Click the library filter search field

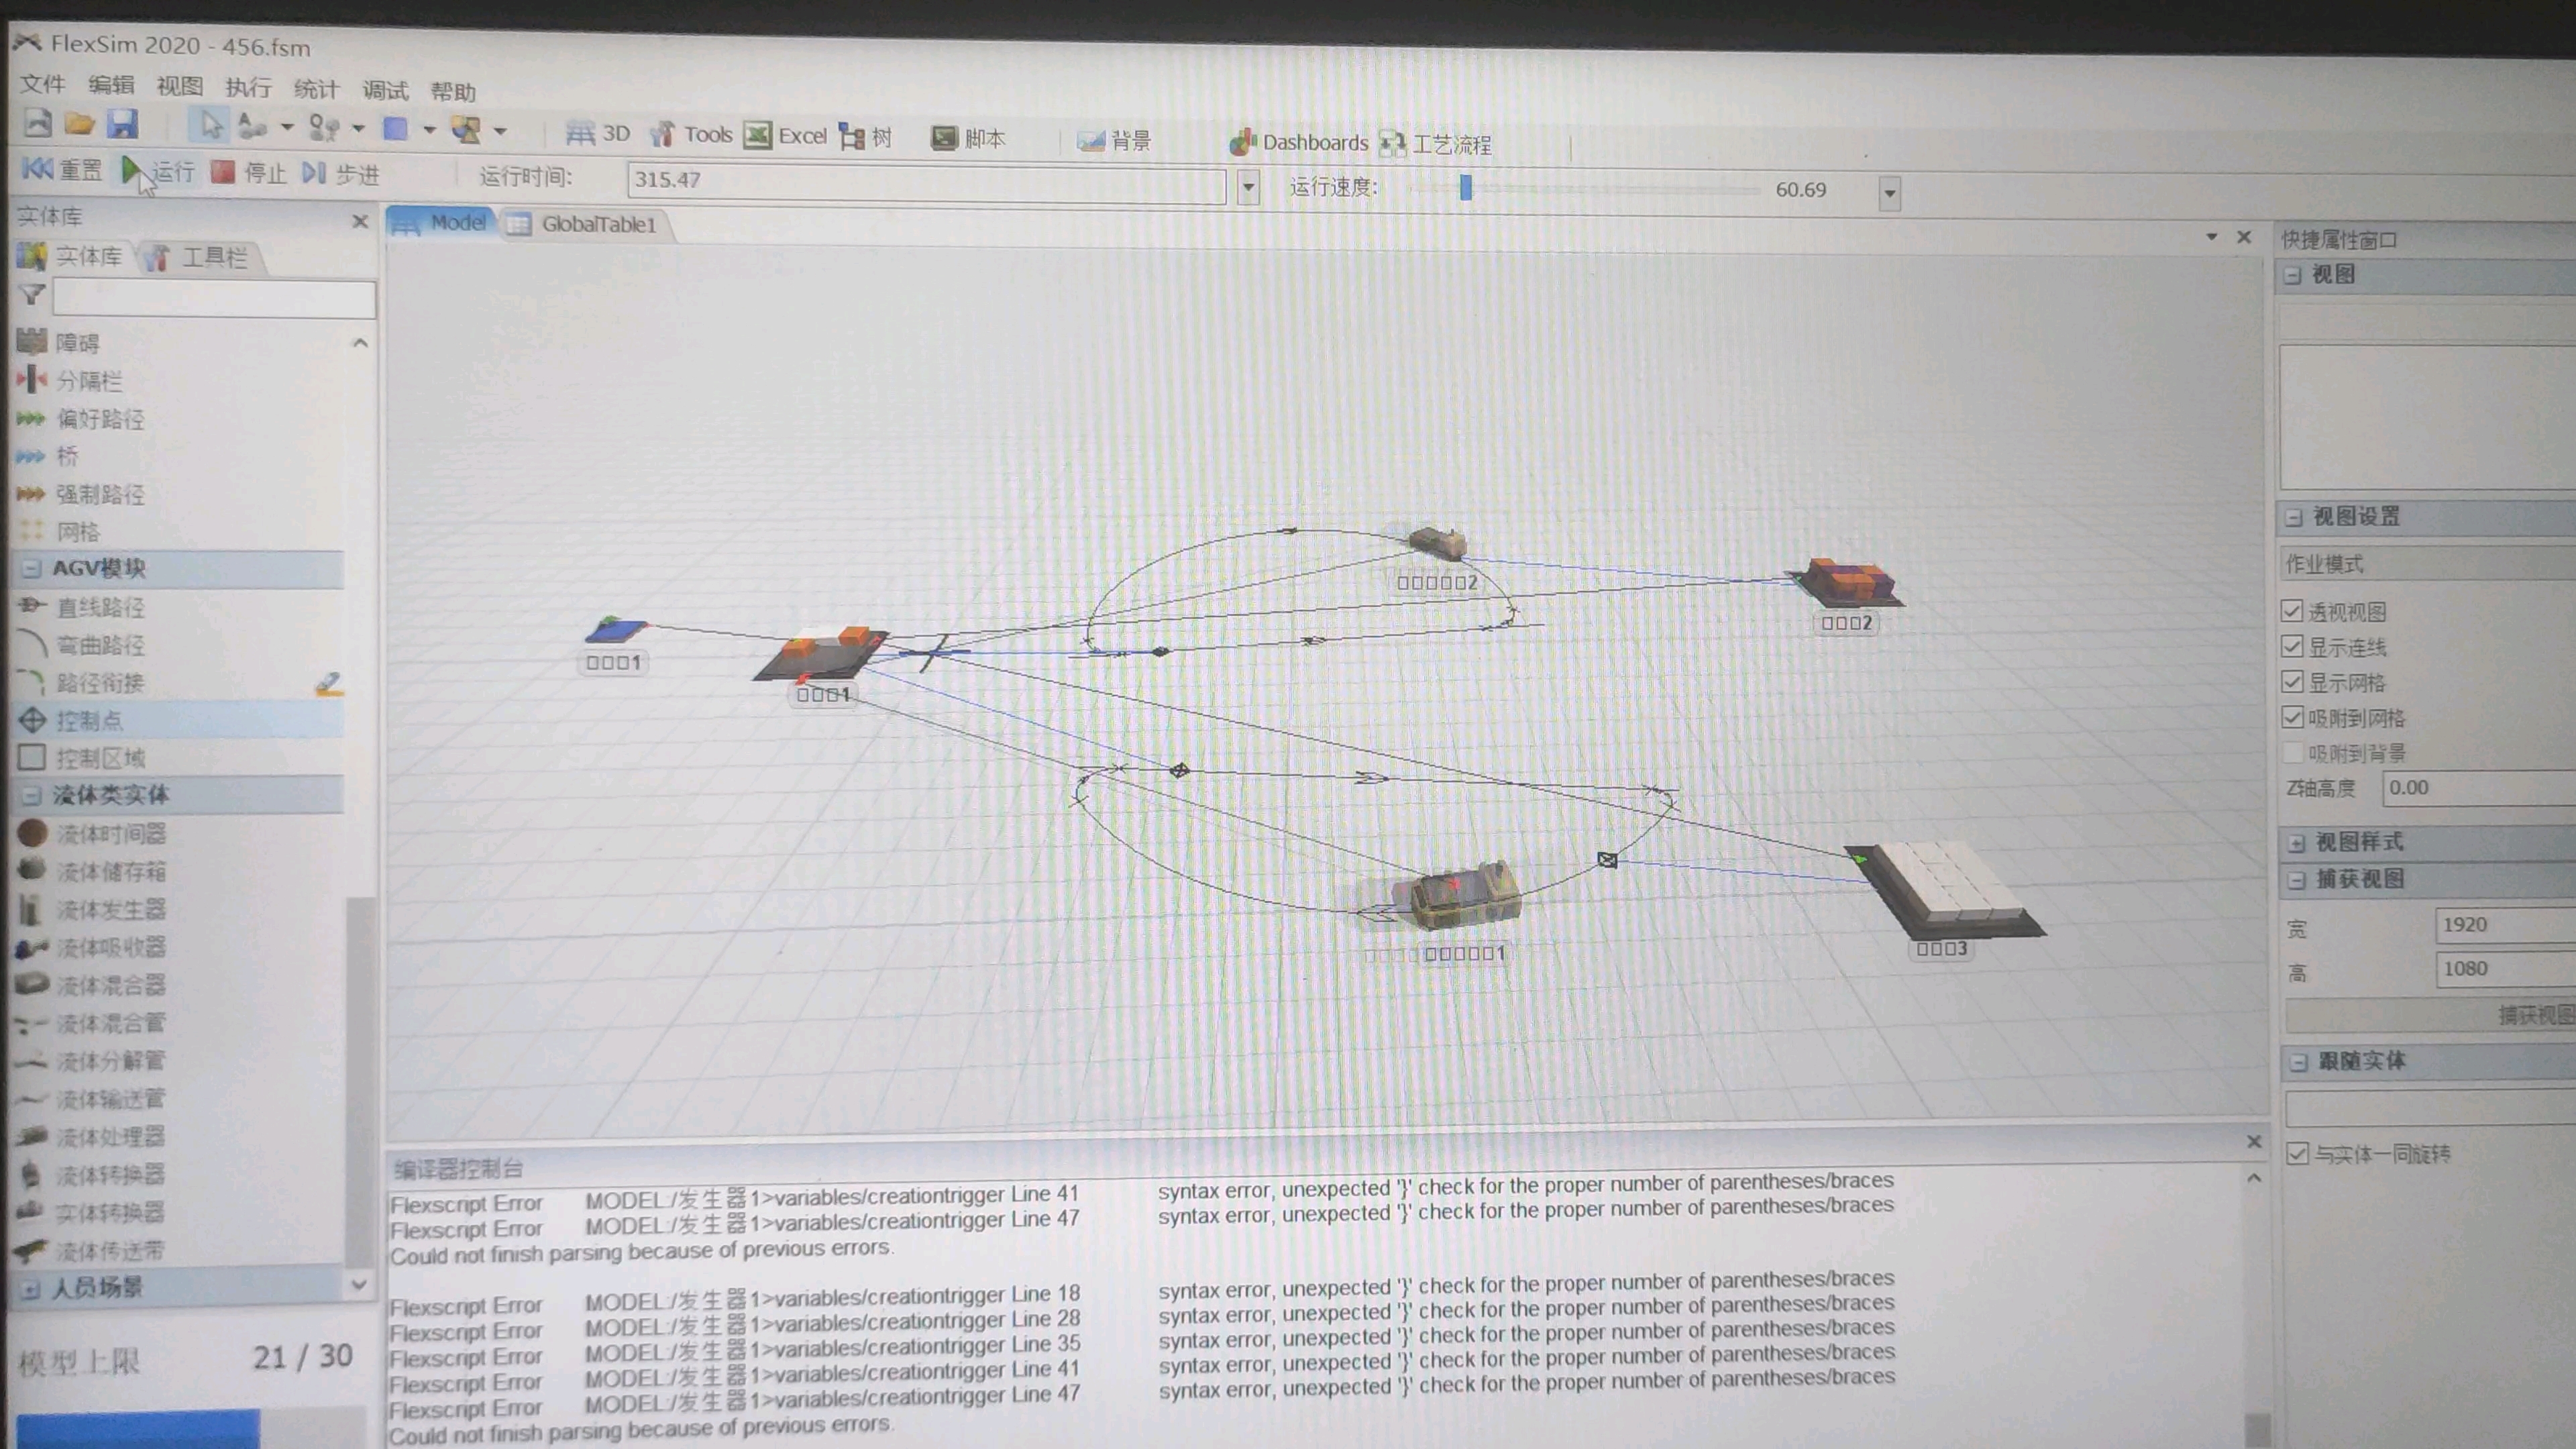tap(213, 298)
